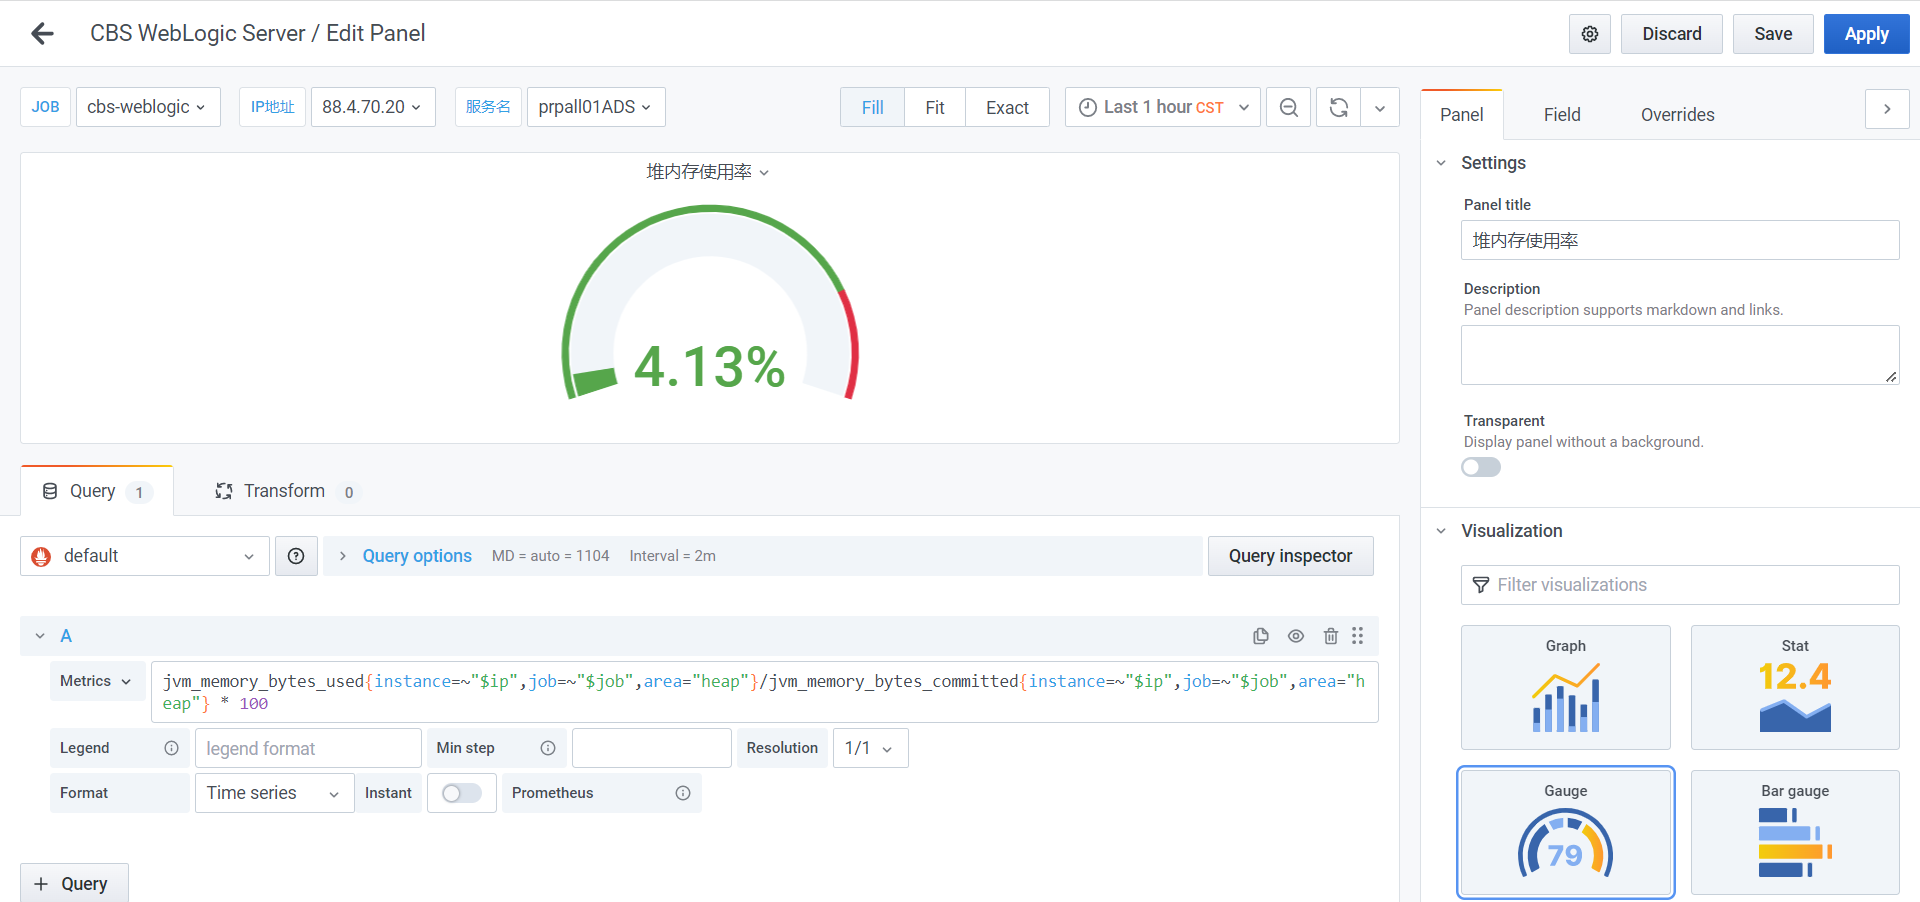Open the Metrics browser dropdown

[x=97, y=681]
